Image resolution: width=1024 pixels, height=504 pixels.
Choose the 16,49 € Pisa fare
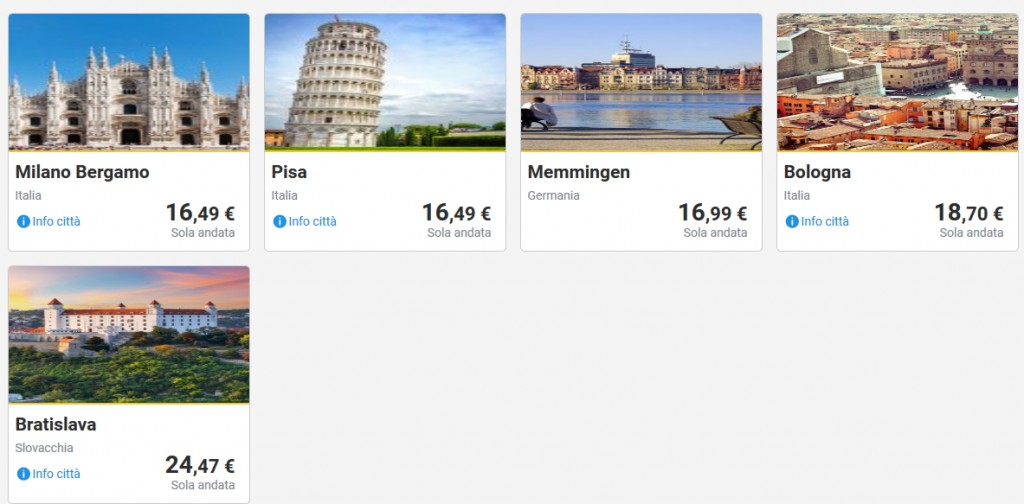pyautogui.click(x=456, y=213)
